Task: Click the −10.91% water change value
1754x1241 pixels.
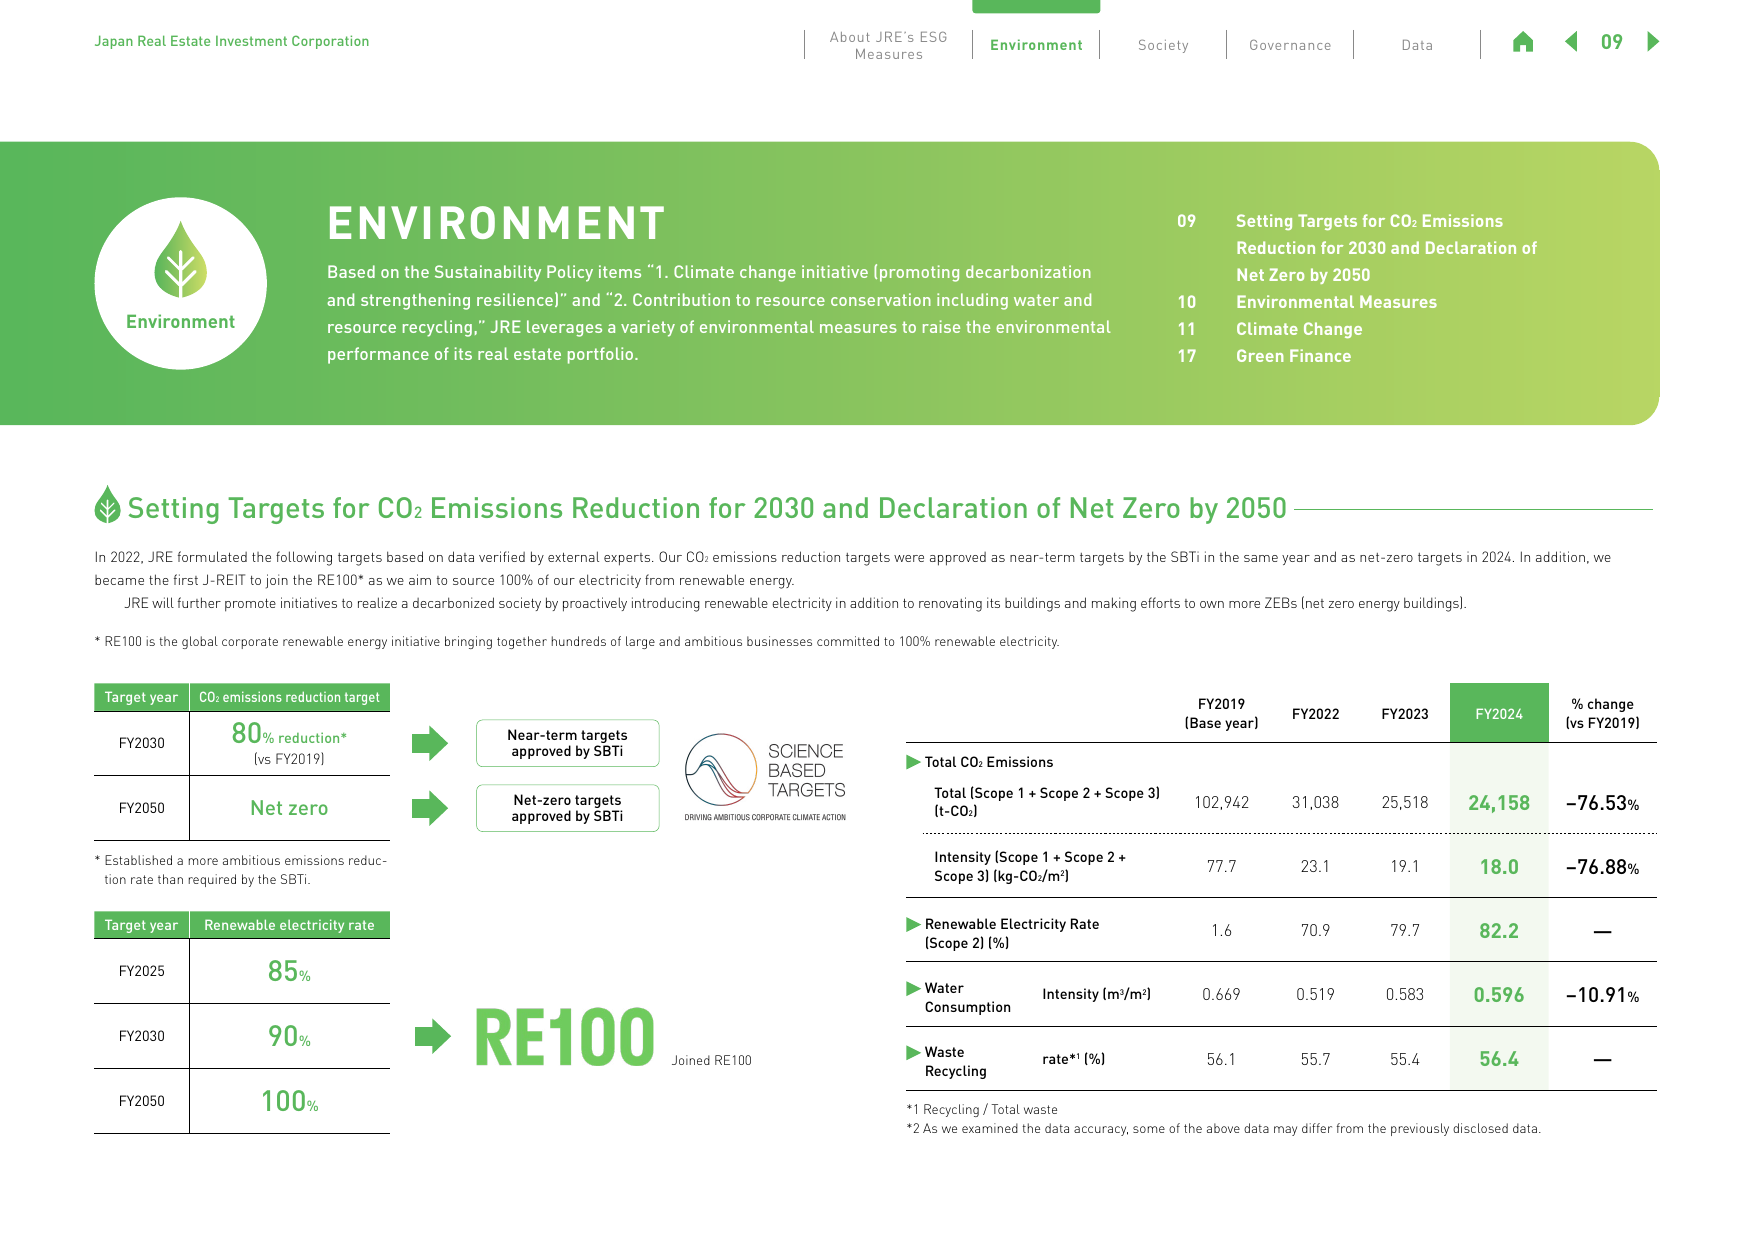Action: point(1602,995)
